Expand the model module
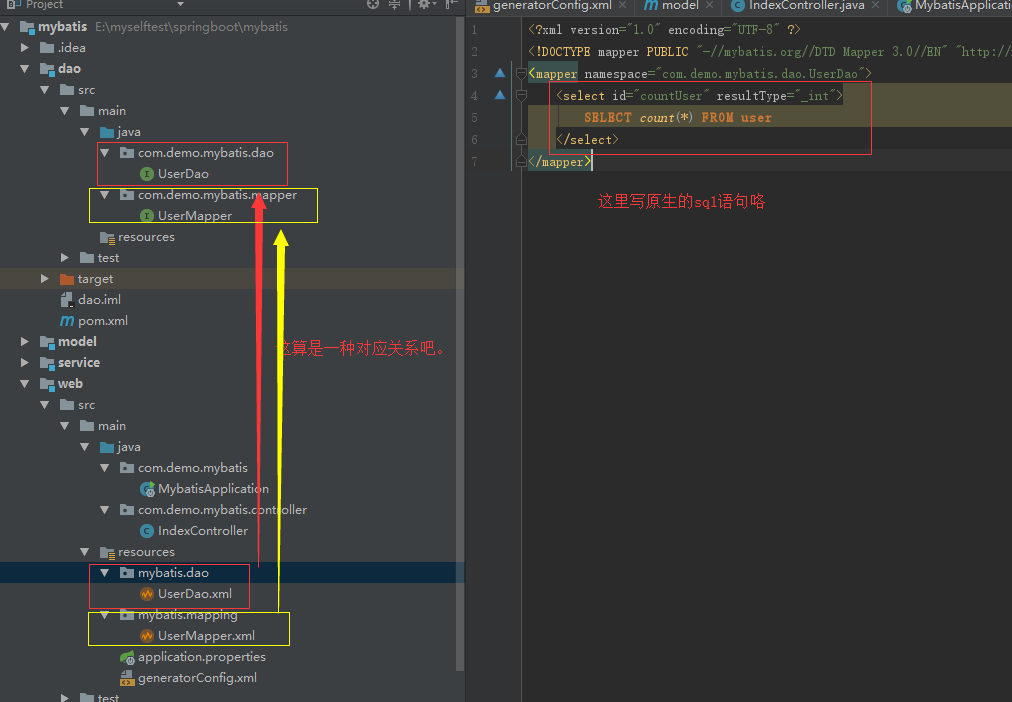The width and height of the screenshot is (1012, 702). click(x=24, y=342)
